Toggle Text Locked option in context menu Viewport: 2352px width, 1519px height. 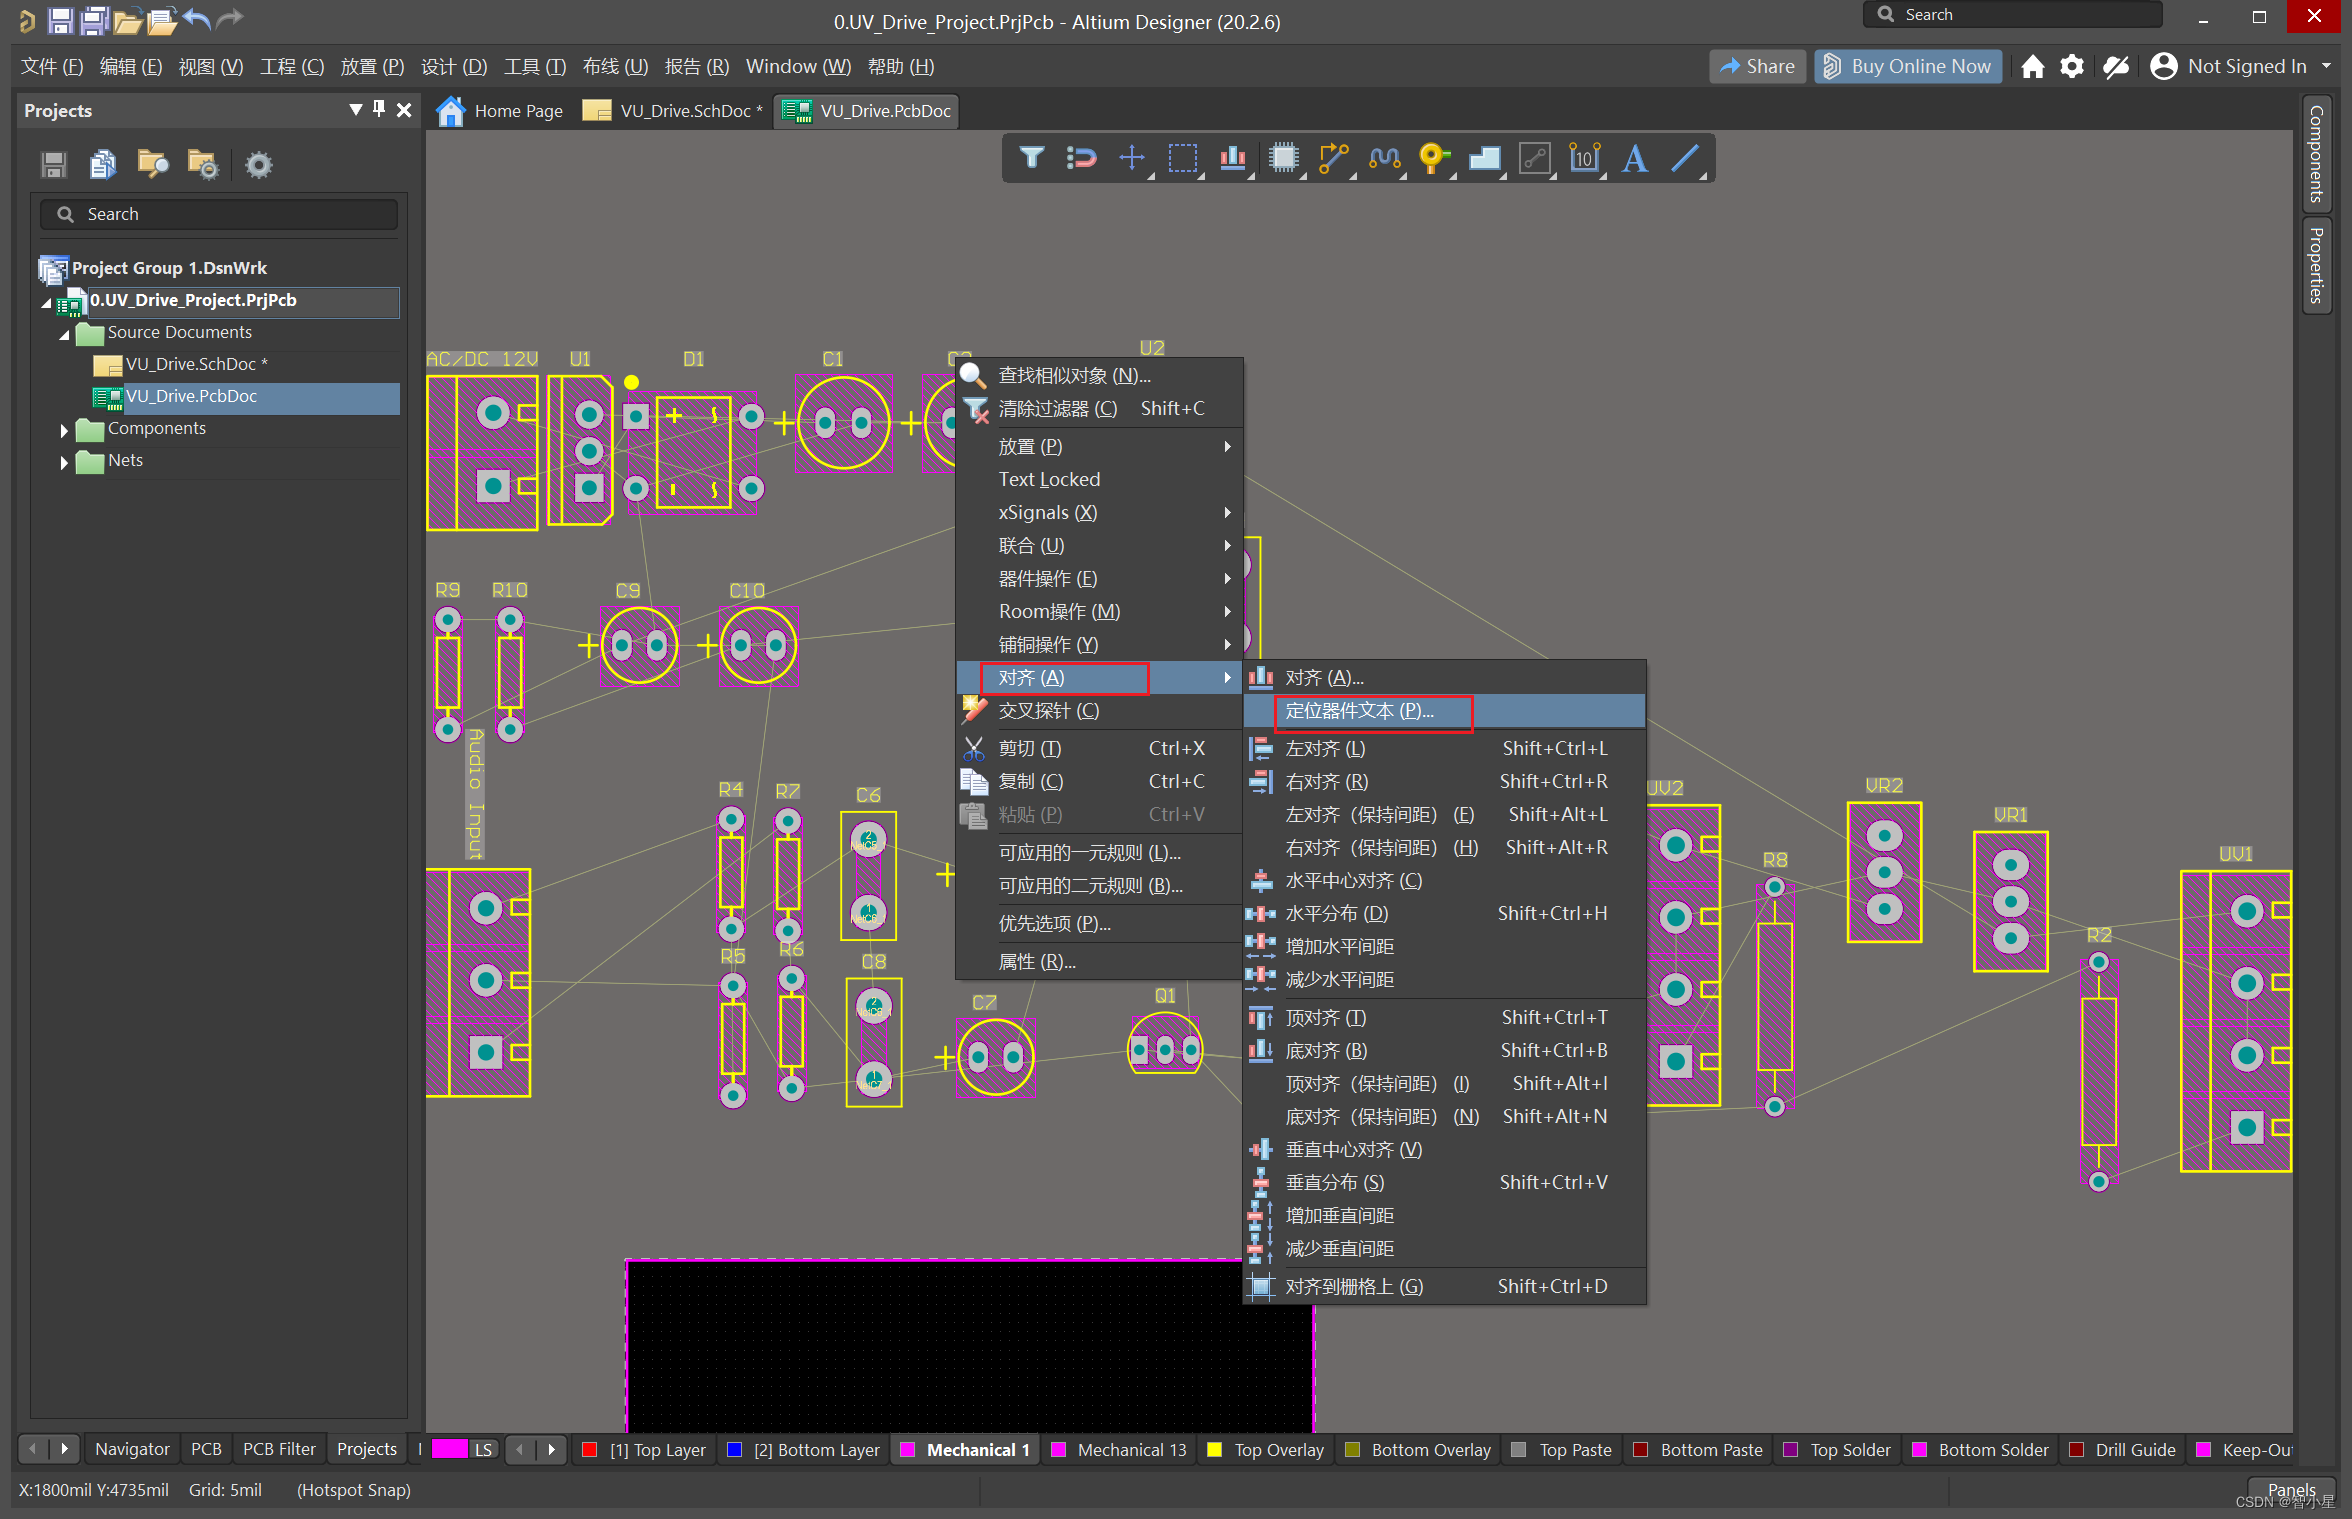(1049, 479)
